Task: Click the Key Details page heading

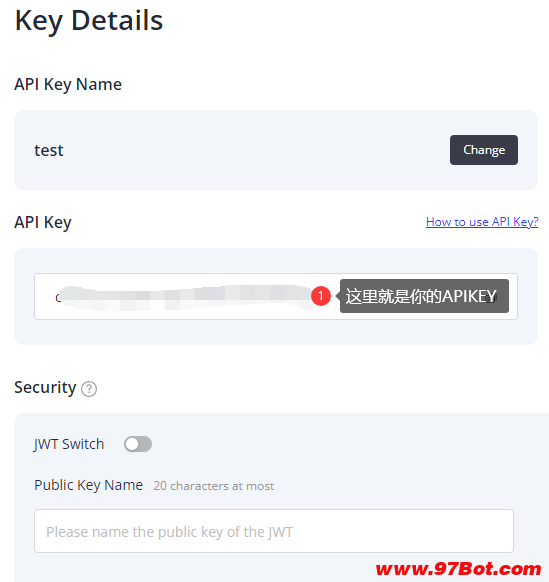Action: [x=89, y=21]
